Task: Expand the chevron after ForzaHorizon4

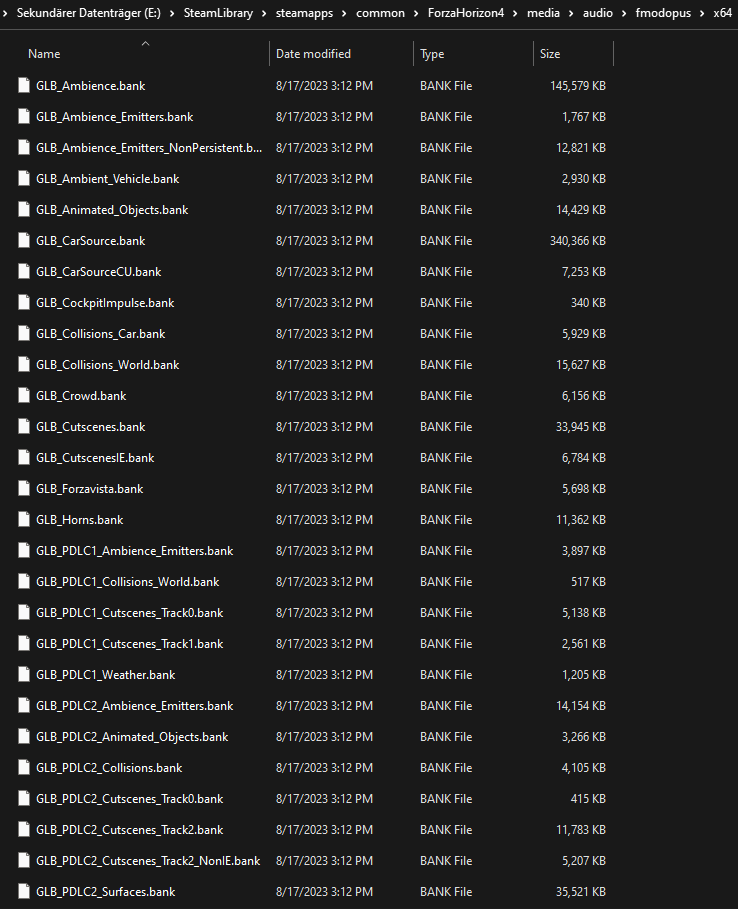Action: coord(515,13)
